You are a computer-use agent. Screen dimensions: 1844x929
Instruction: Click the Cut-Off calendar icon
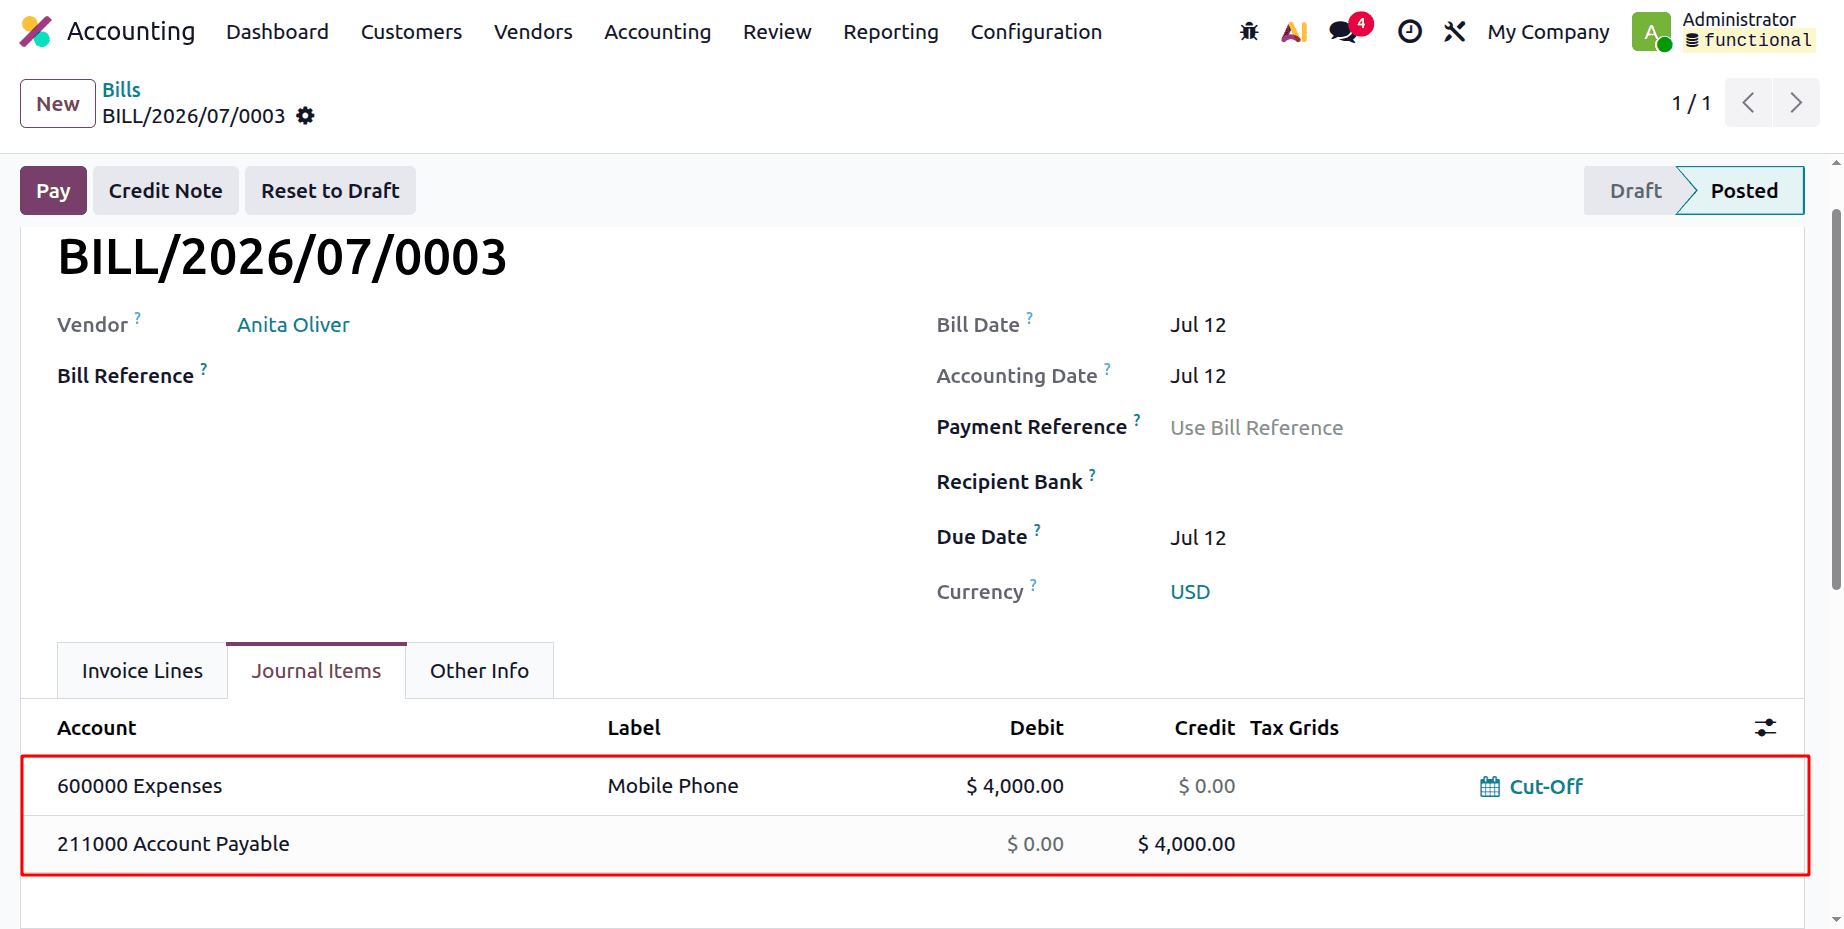pos(1490,787)
